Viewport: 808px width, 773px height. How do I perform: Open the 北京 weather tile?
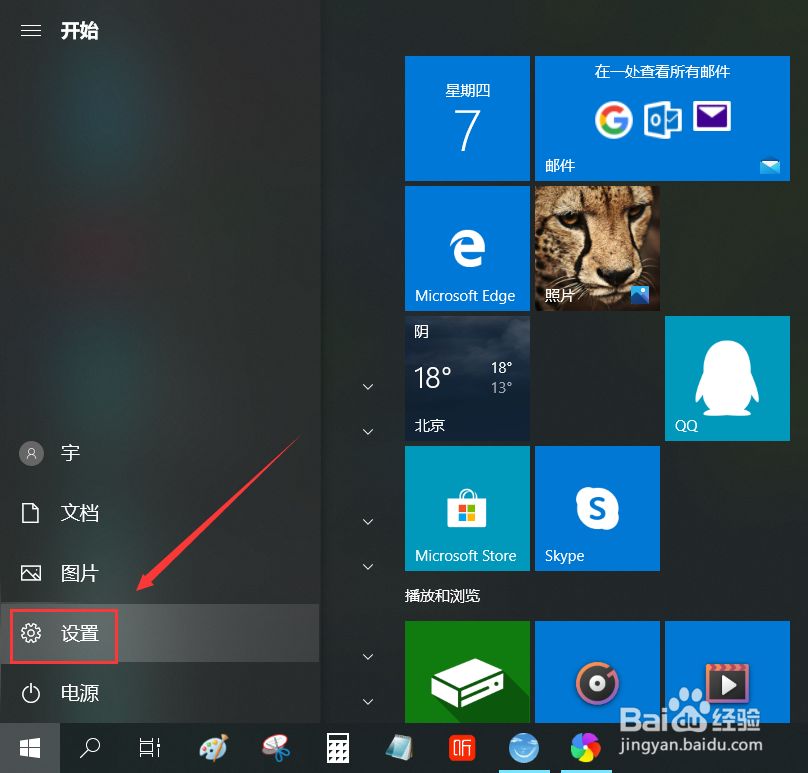coord(467,378)
